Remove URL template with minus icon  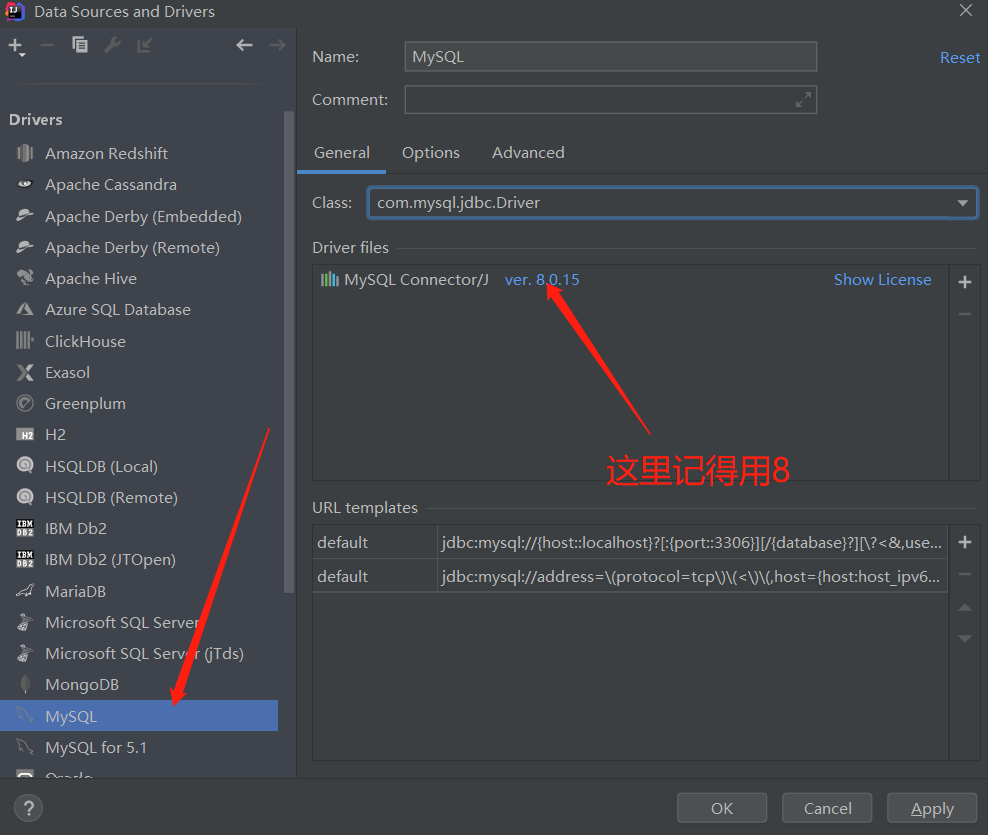(965, 574)
